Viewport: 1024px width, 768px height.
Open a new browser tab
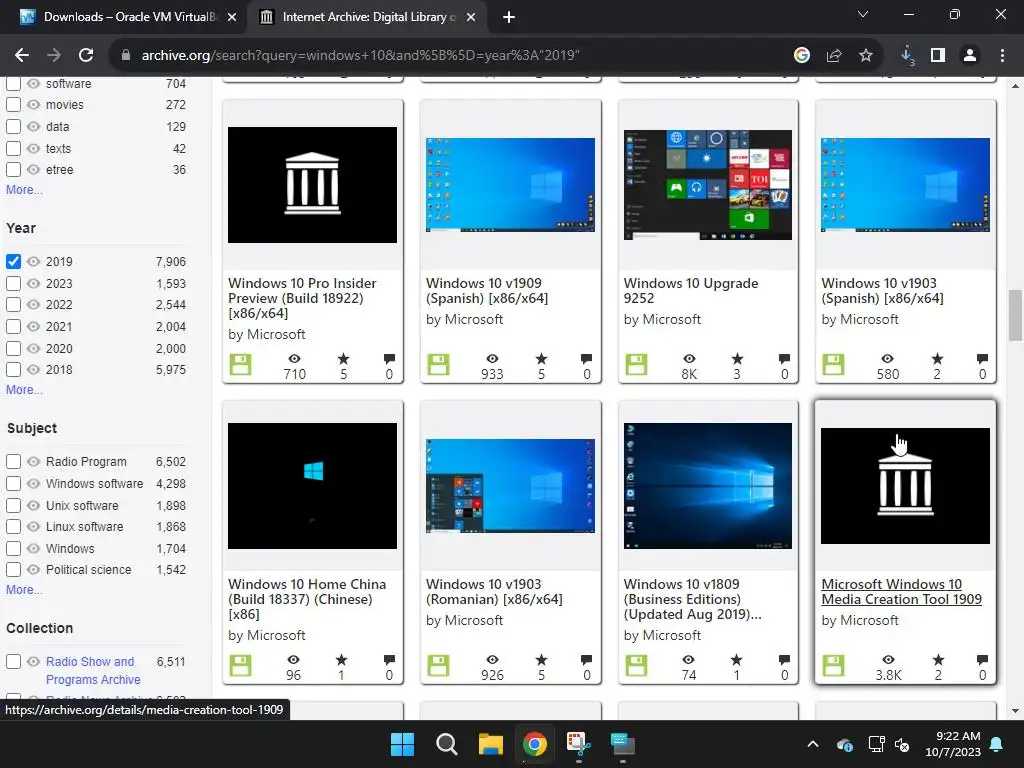pyautogui.click(x=509, y=18)
